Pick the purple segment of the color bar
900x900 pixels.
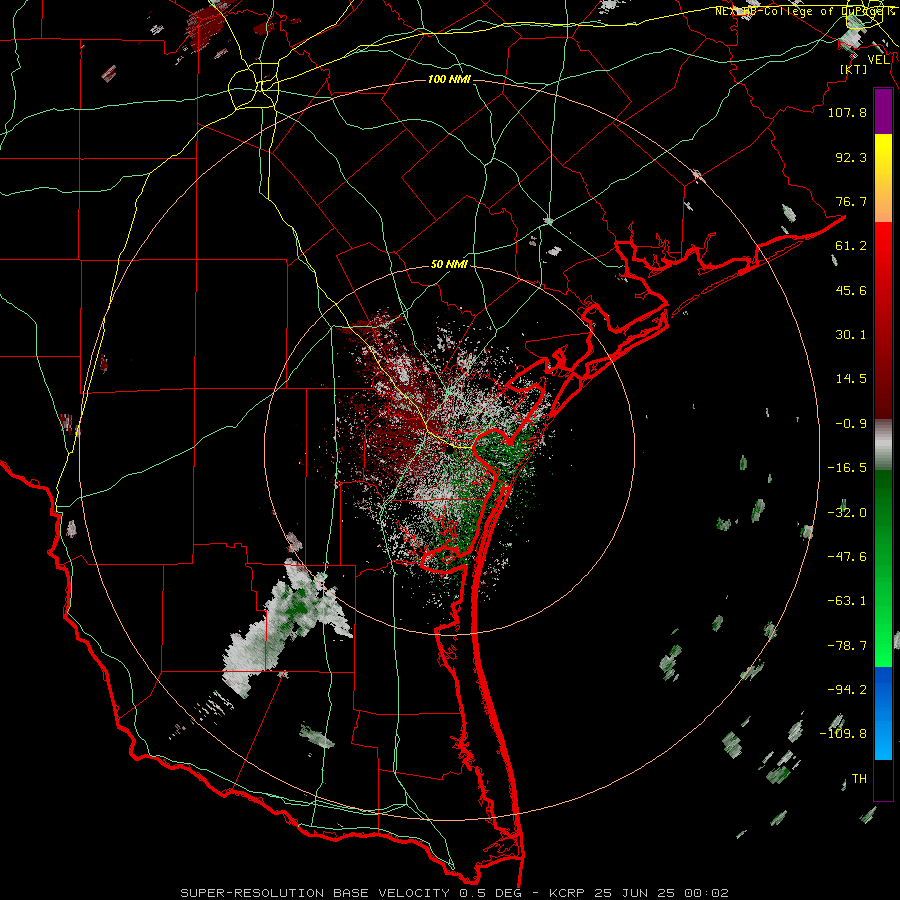coord(883,111)
